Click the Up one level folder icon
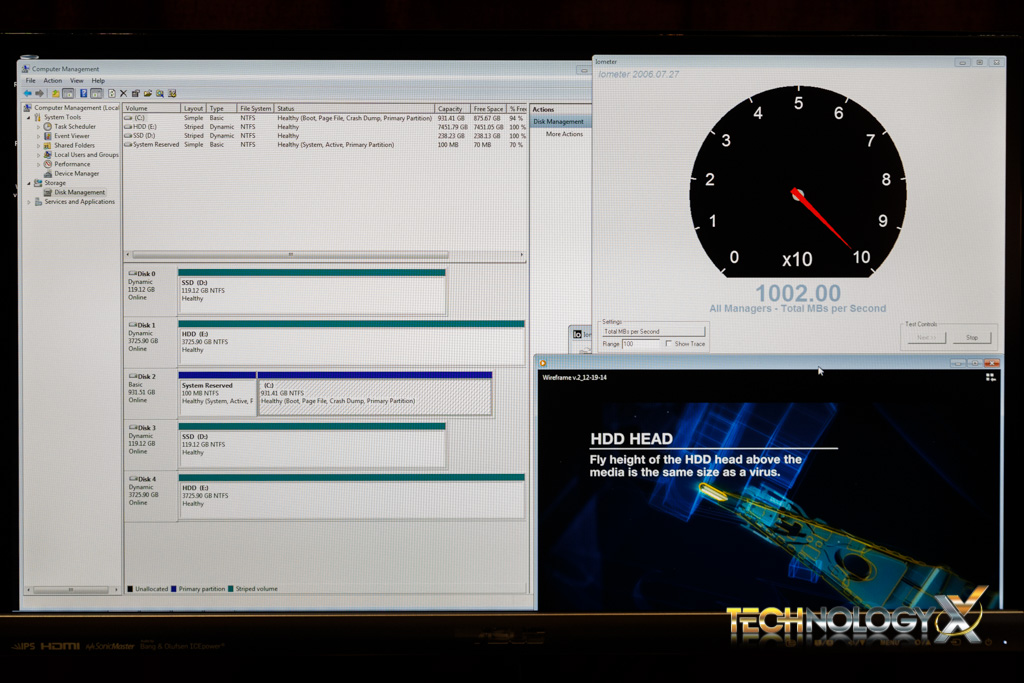Viewport: 1024px width, 683px height. click(x=56, y=93)
